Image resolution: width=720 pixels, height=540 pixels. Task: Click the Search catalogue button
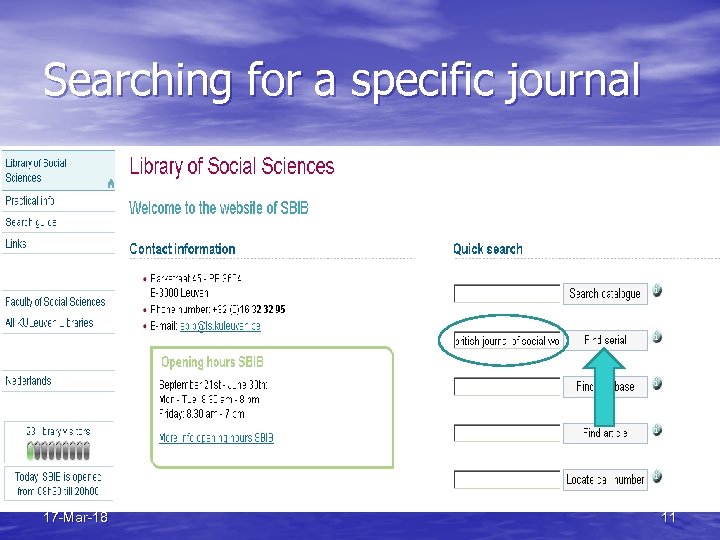click(x=605, y=293)
